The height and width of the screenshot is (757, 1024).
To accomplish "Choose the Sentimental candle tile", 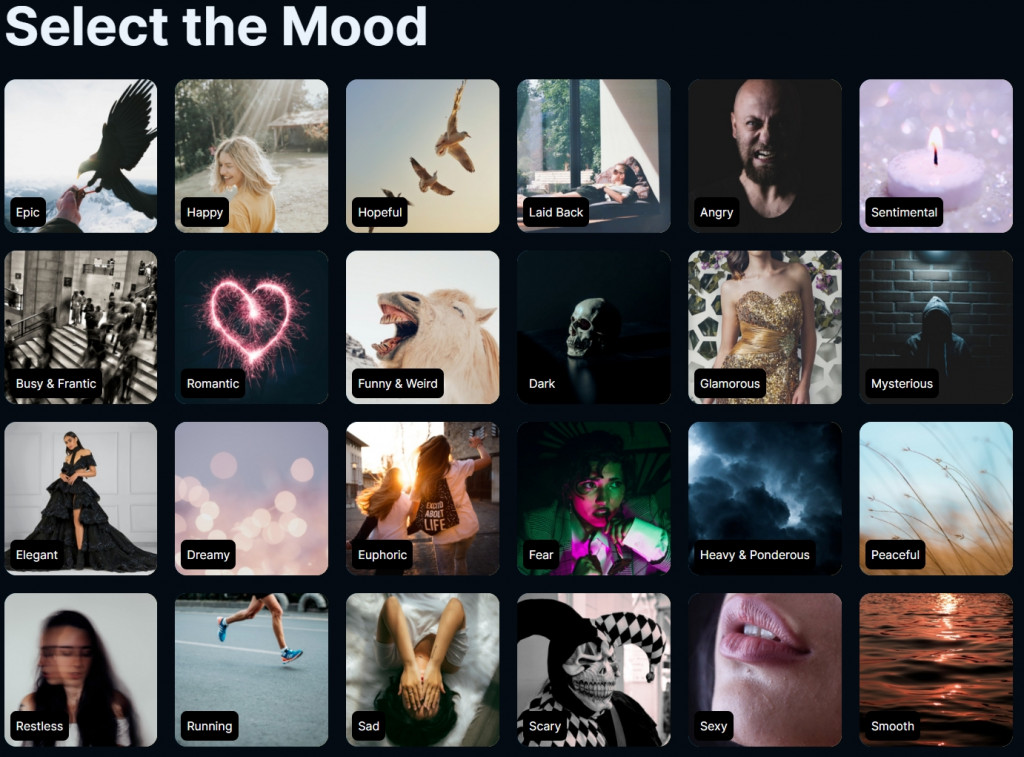I will coord(936,156).
